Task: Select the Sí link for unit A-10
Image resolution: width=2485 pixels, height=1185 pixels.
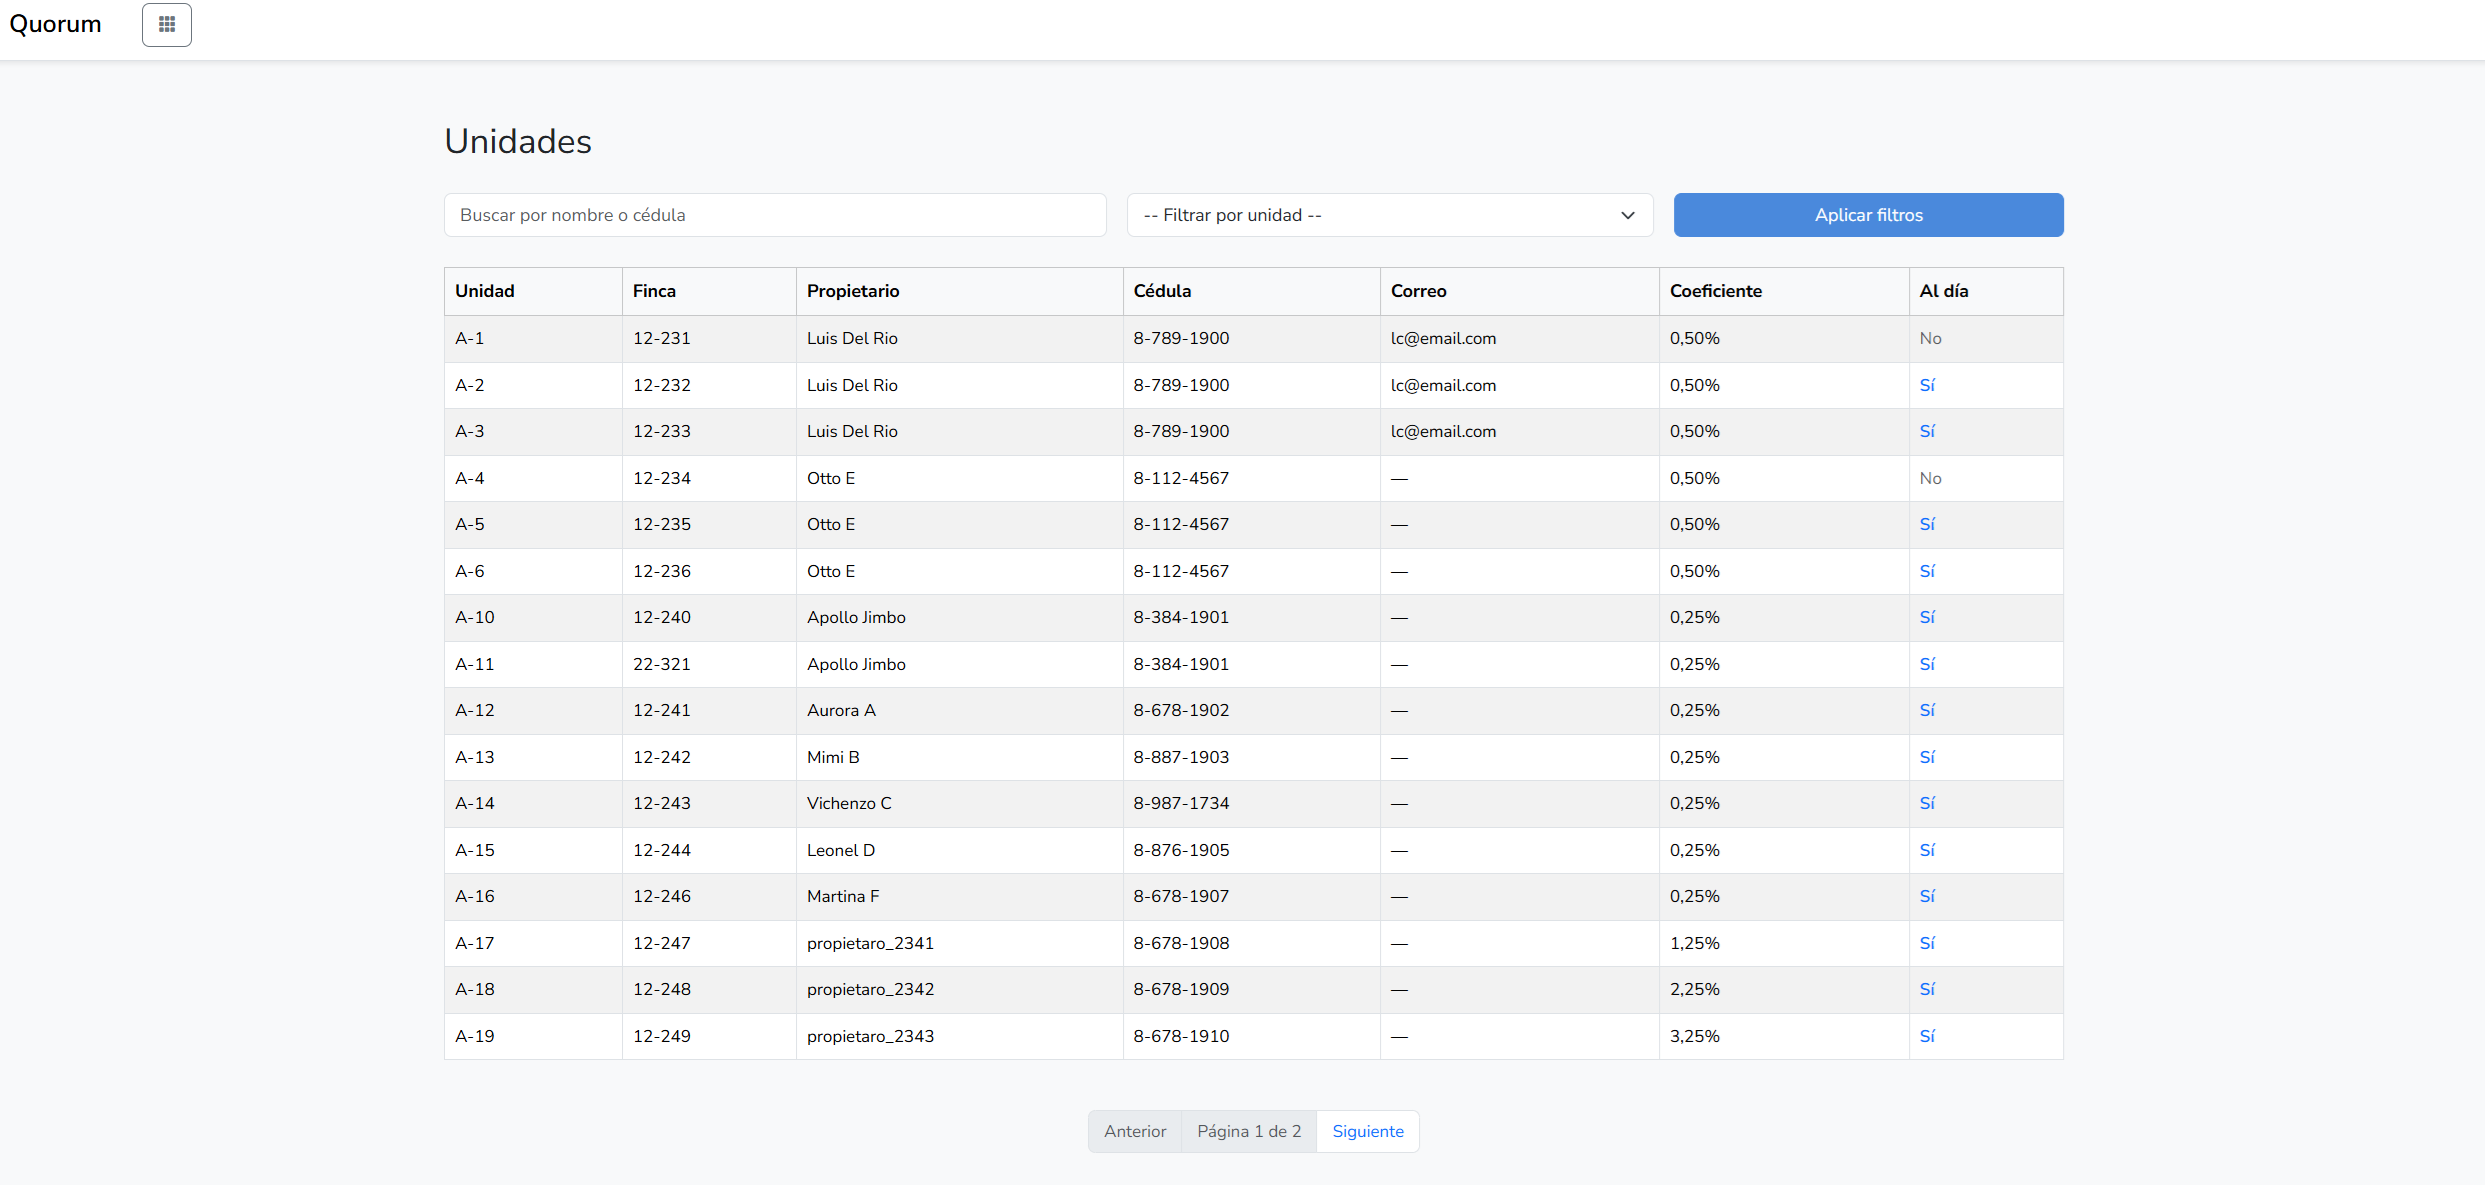Action: click(1927, 617)
